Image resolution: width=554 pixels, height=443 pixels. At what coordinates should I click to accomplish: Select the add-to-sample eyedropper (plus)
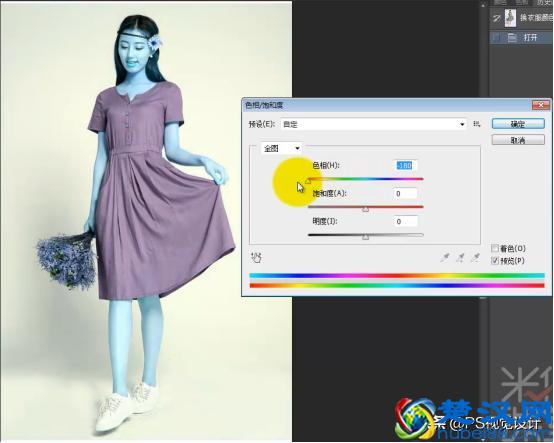pyautogui.click(x=460, y=258)
